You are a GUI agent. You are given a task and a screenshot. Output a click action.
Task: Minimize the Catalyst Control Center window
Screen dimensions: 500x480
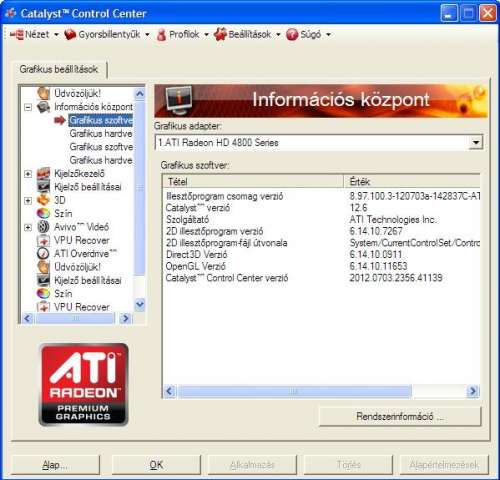[x=449, y=13]
